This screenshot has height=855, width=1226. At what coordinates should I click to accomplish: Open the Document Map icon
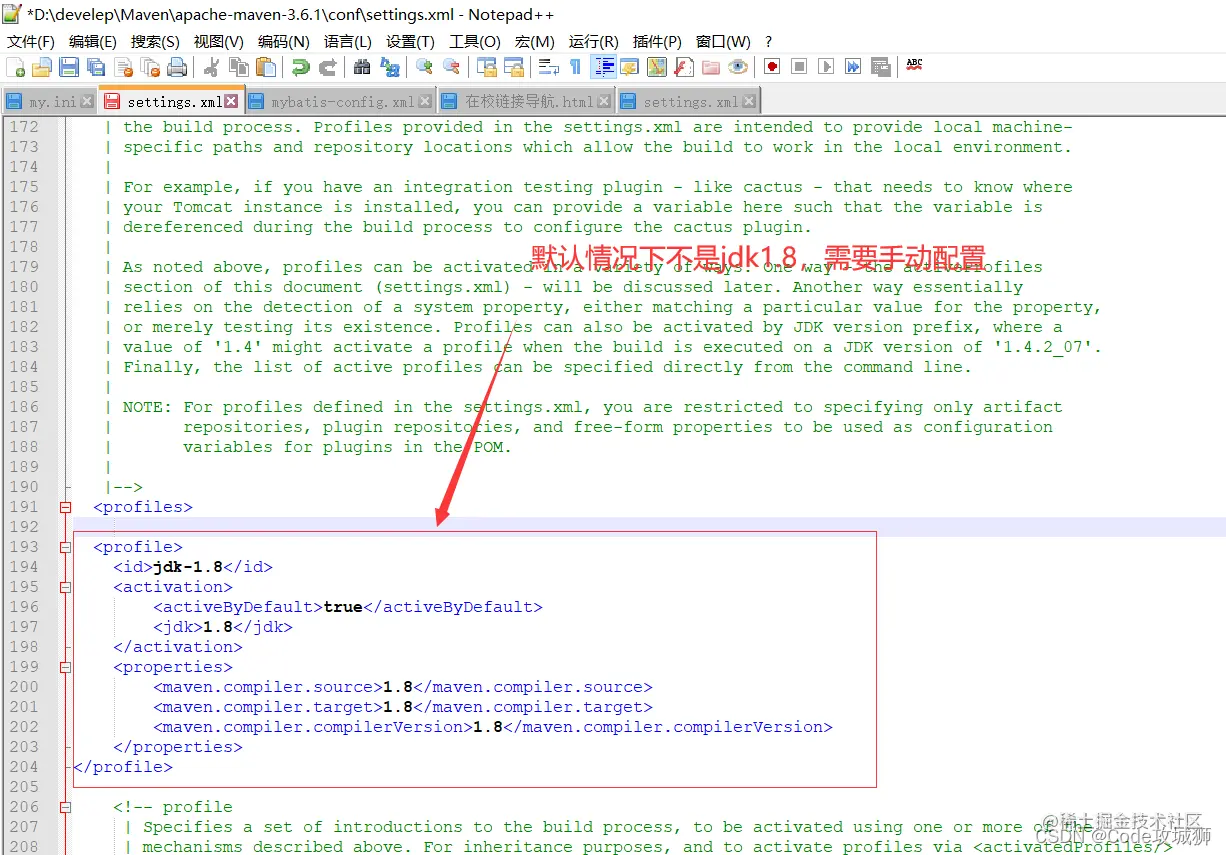[x=656, y=67]
